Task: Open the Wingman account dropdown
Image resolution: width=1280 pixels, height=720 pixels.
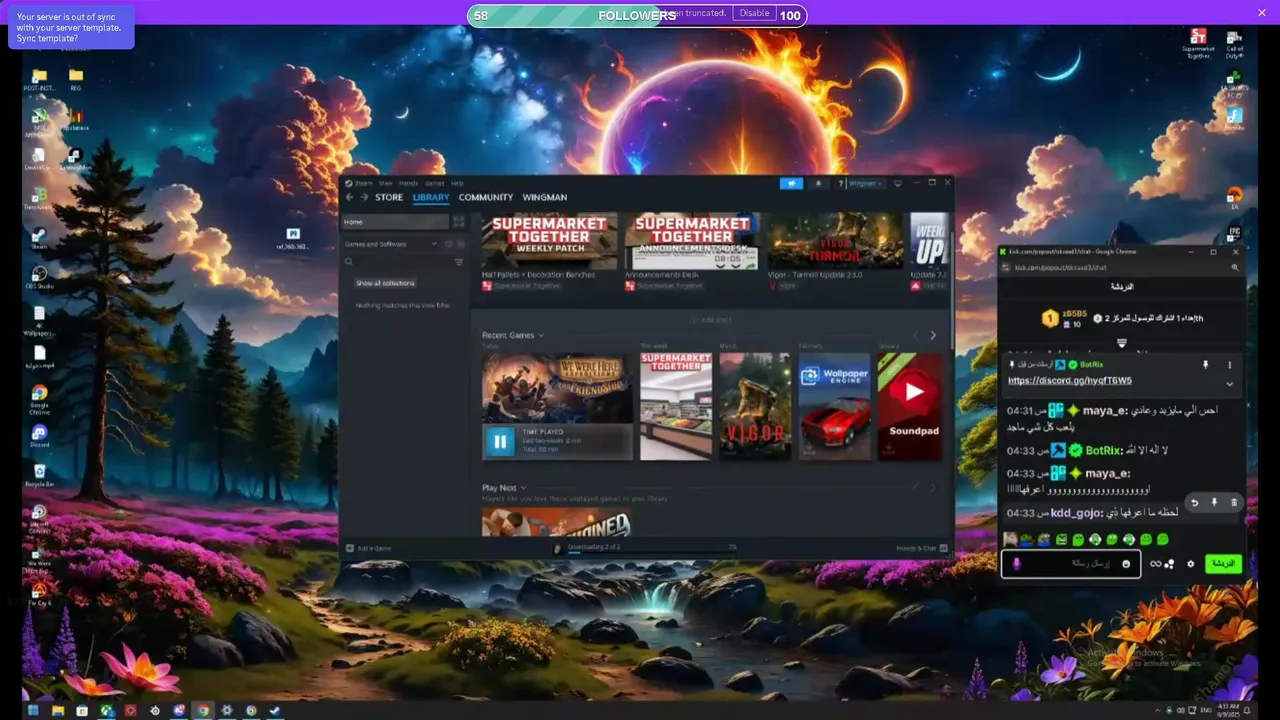Action: pyautogui.click(x=865, y=183)
